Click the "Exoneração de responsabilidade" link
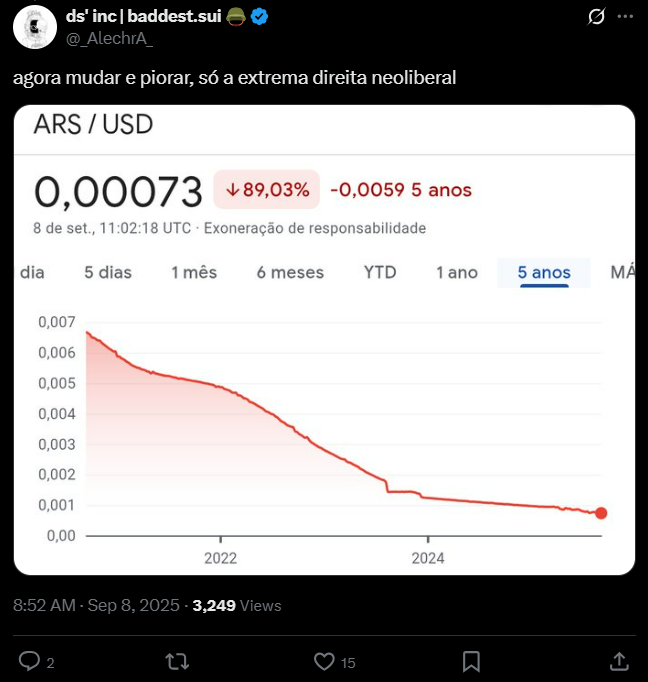The width and height of the screenshot is (648, 682). (315, 228)
